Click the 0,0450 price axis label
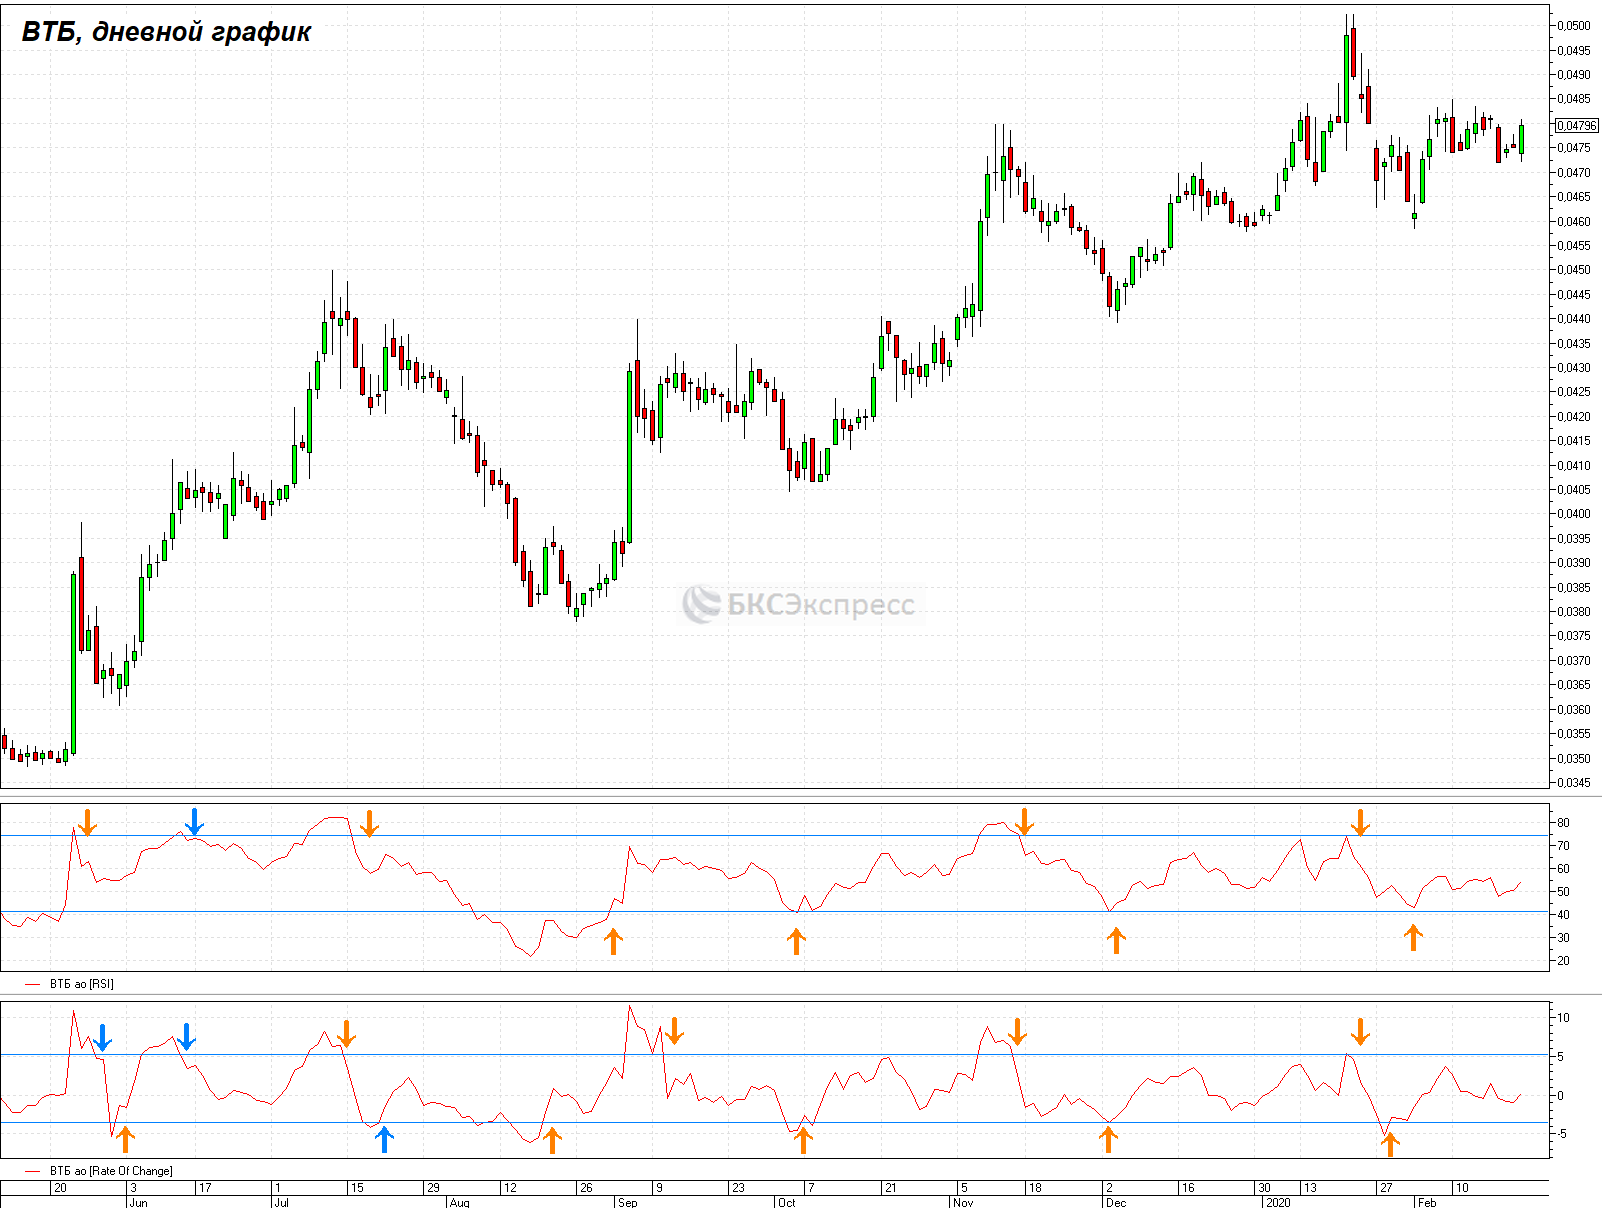 (x=1574, y=270)
